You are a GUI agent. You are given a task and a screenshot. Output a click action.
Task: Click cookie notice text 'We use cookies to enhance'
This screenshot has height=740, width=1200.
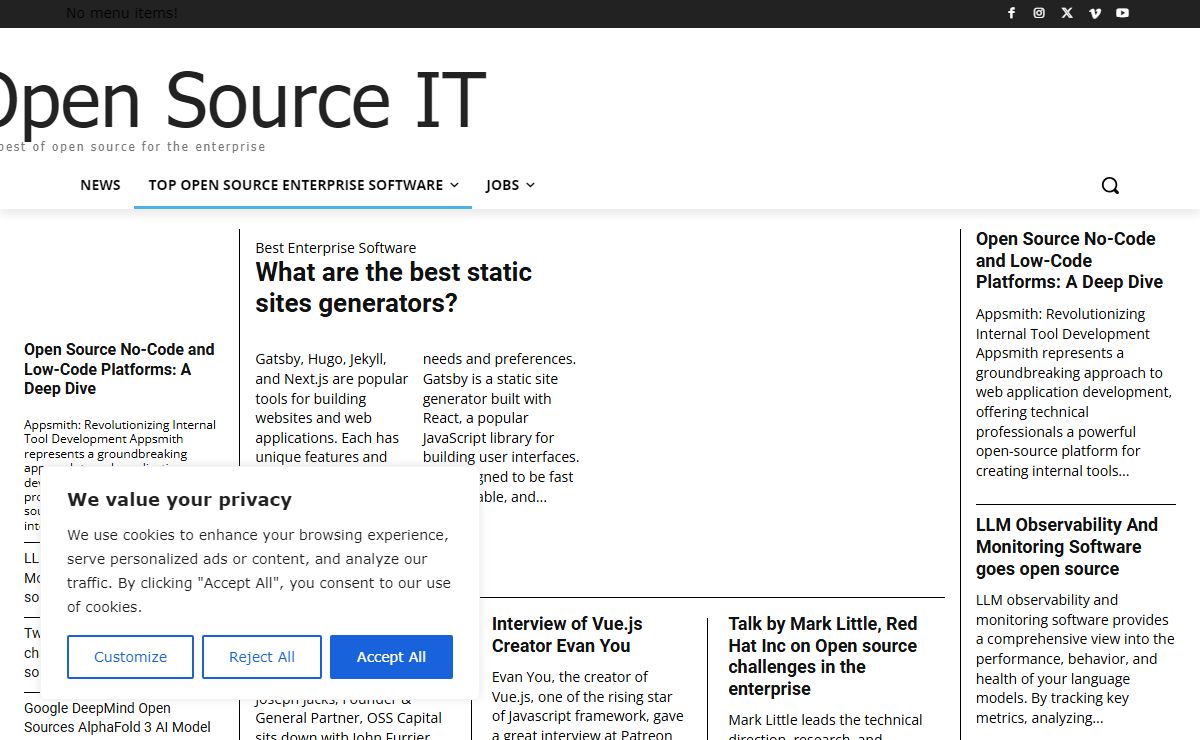coord(259,571)
